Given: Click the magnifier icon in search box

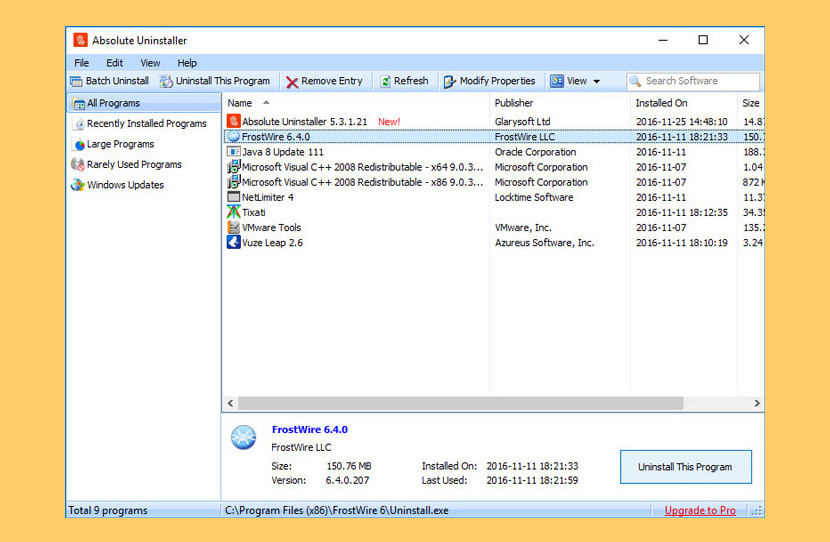Looking at the screenshot, I should click(x=635, y=82).
